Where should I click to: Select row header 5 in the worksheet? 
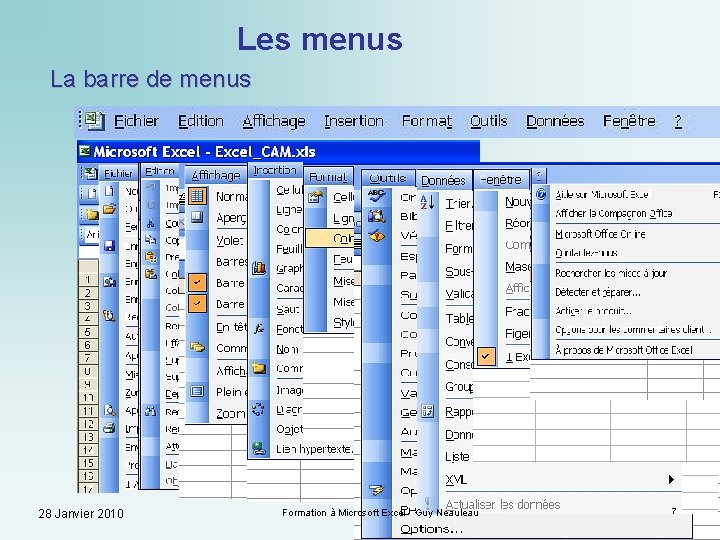88,332
